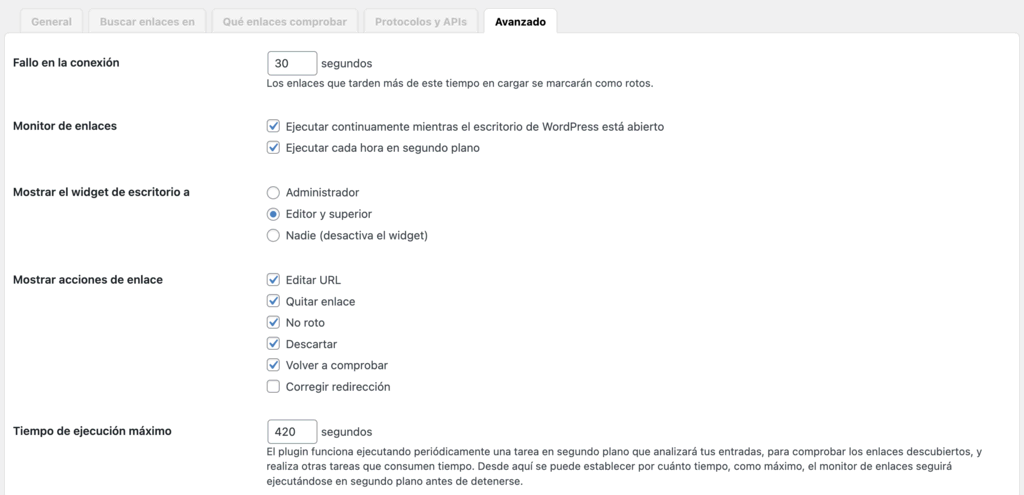Click the Mostrar acciones de enlace label
The height and width of the screenshot is (495, 1024).
click(87, 280)
